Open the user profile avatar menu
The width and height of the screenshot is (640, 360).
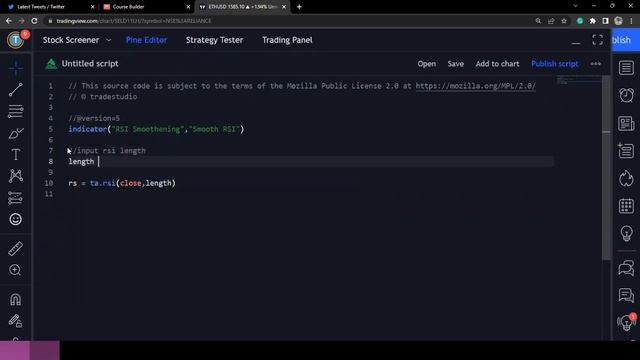[x=16, y=40]
